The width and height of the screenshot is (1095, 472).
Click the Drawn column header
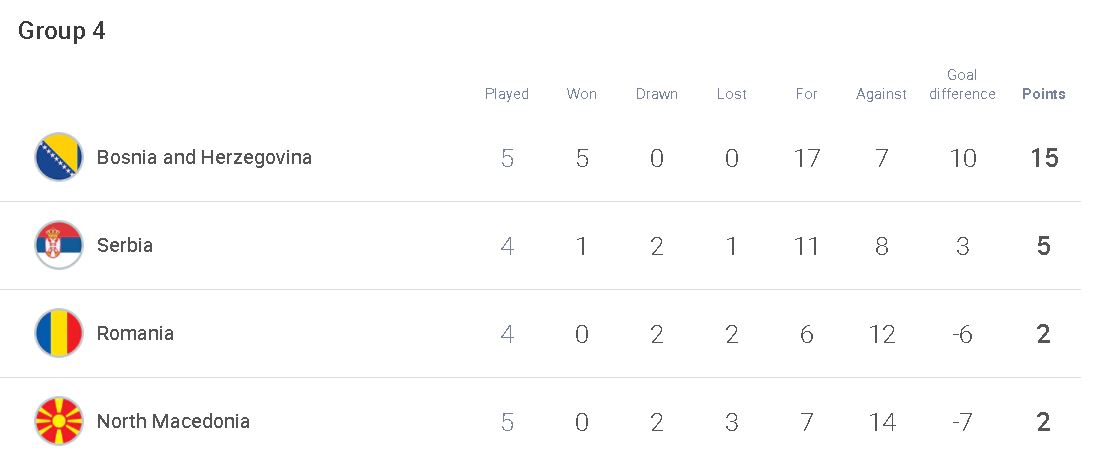tap(656, 94)
